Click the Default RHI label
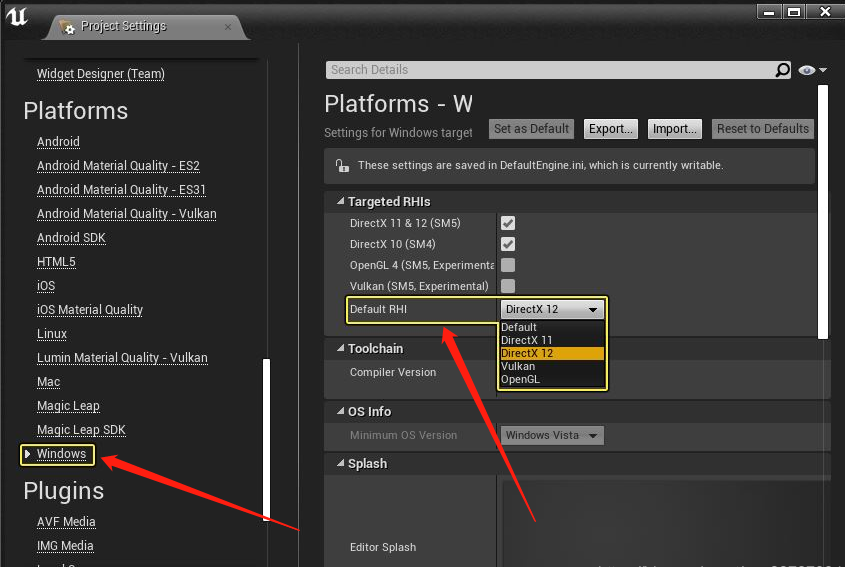This screenshot has height=567, width=845. [x=378, y=309]
